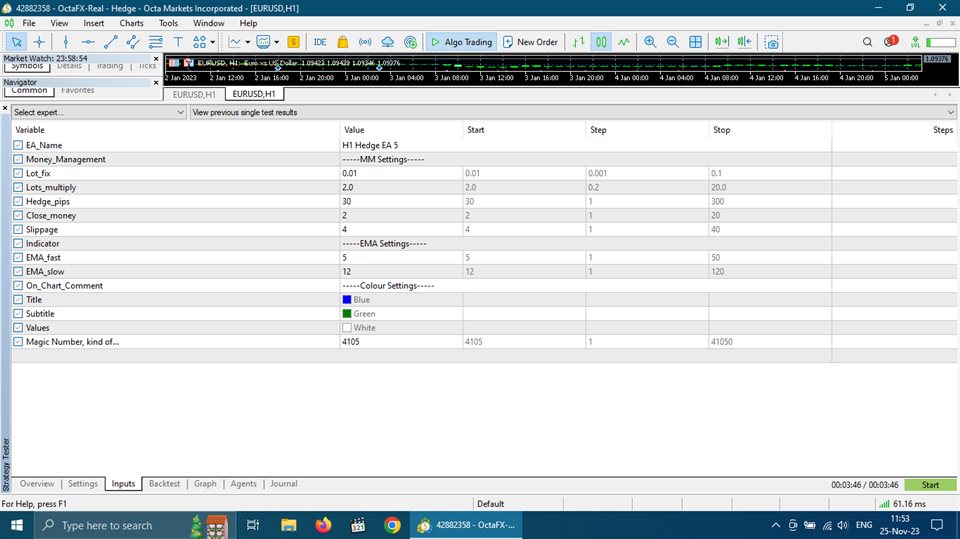960x539 pixels.
Task: Uncheck the EA_Name variable checkbox
Action: click(x=18, y=145)
